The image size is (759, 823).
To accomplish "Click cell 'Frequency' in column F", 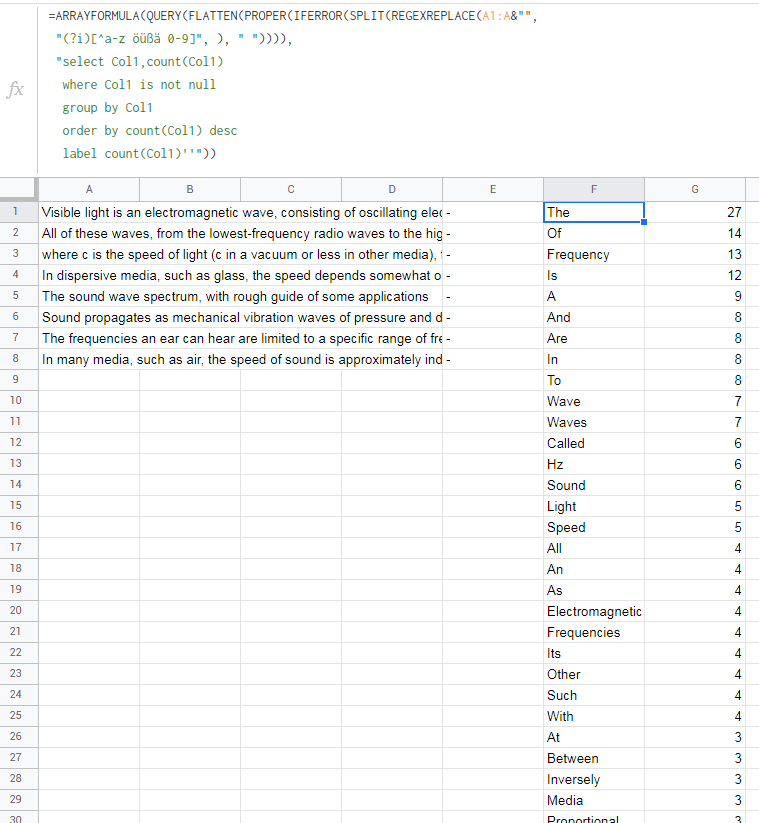I will pyautogui.click(x=594, y=254).
